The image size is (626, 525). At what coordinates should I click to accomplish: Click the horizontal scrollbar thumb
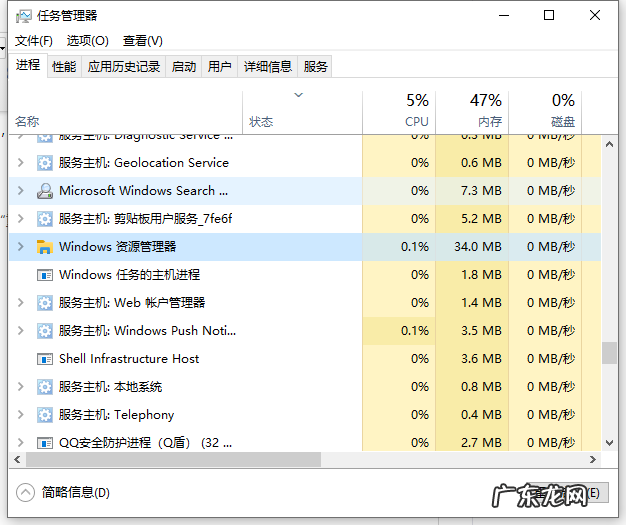point(173,460)
